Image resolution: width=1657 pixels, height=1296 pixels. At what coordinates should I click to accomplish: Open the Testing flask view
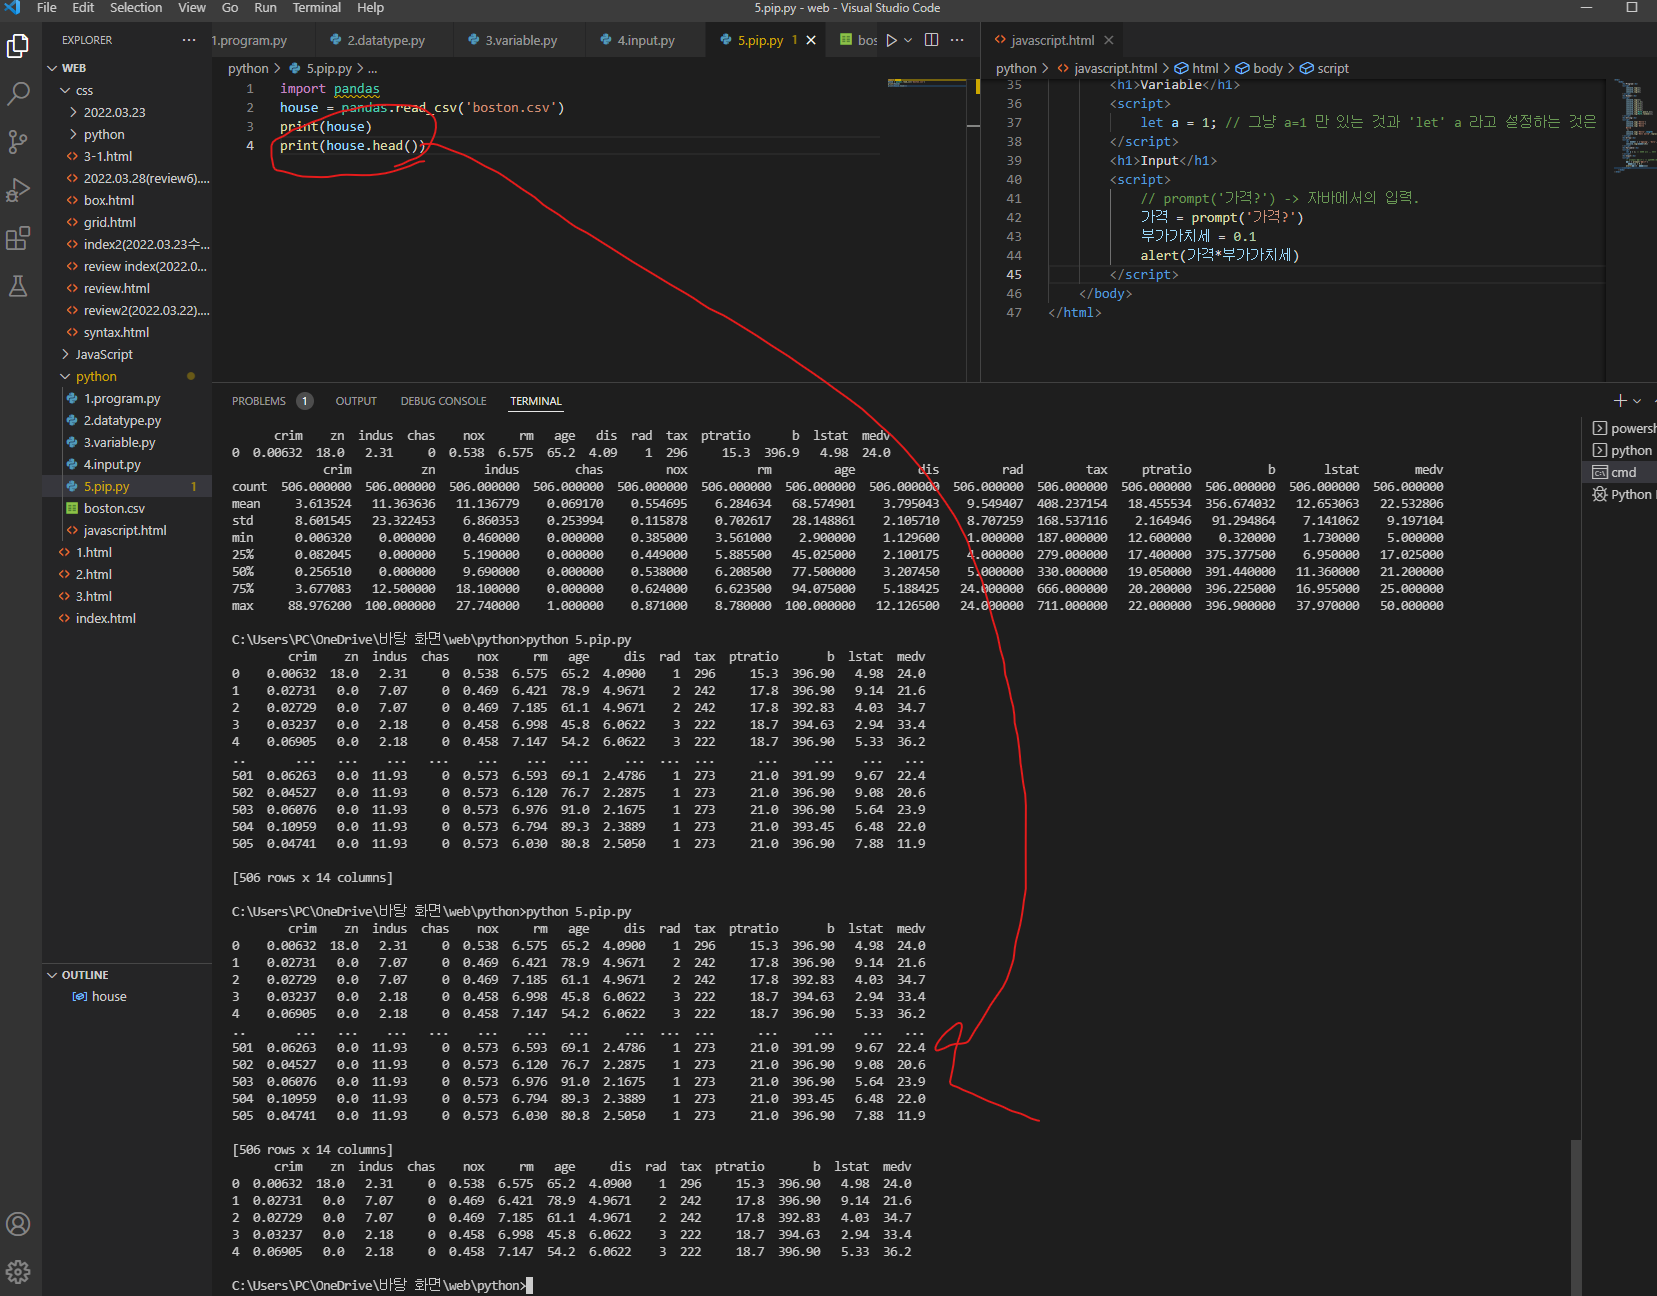(18, 286)
